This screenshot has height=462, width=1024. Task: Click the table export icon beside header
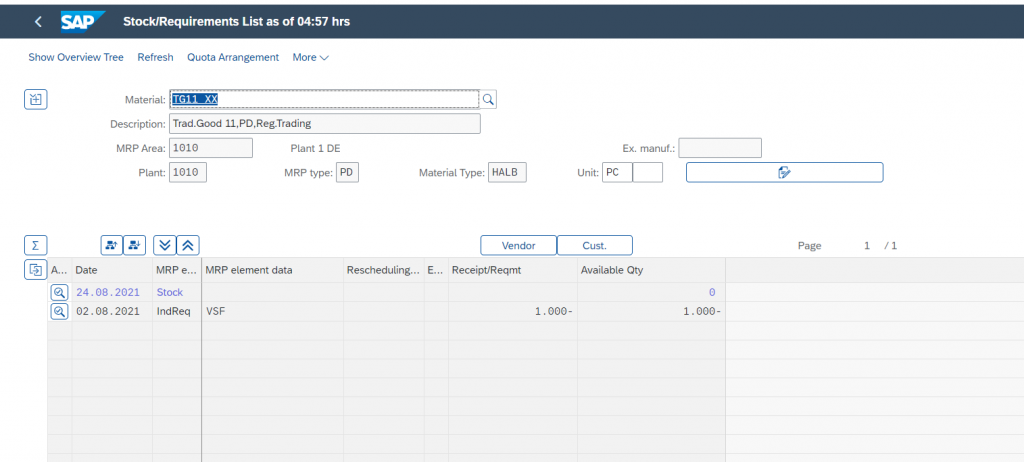pyautogui.click(x=35, y=269)
